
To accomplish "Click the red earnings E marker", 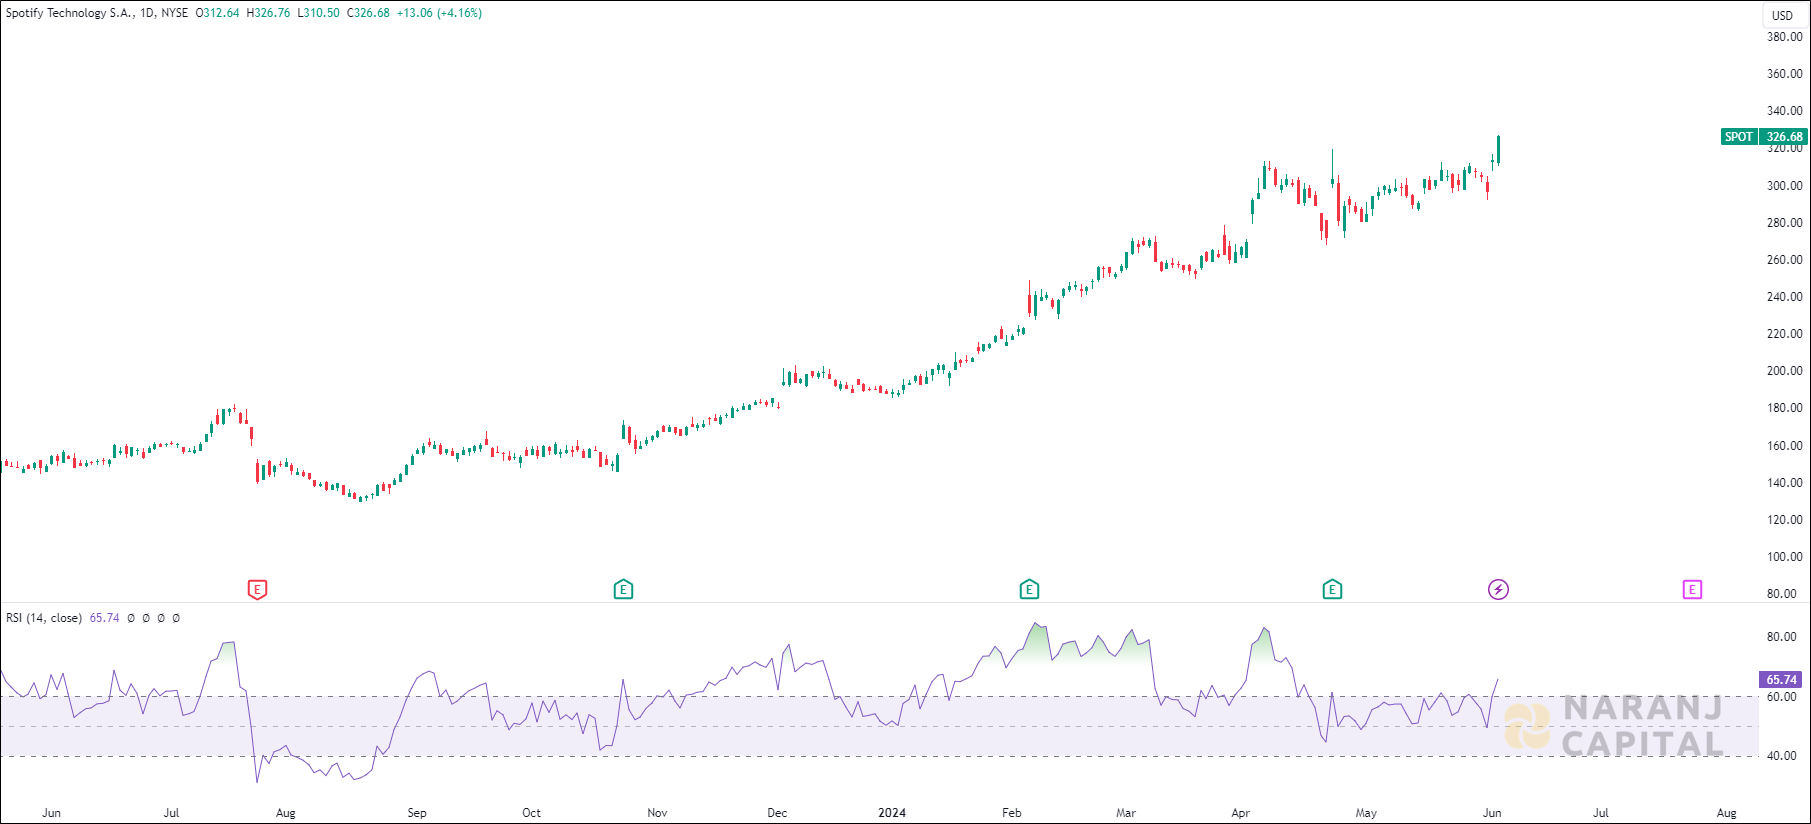I will (257, 590).
